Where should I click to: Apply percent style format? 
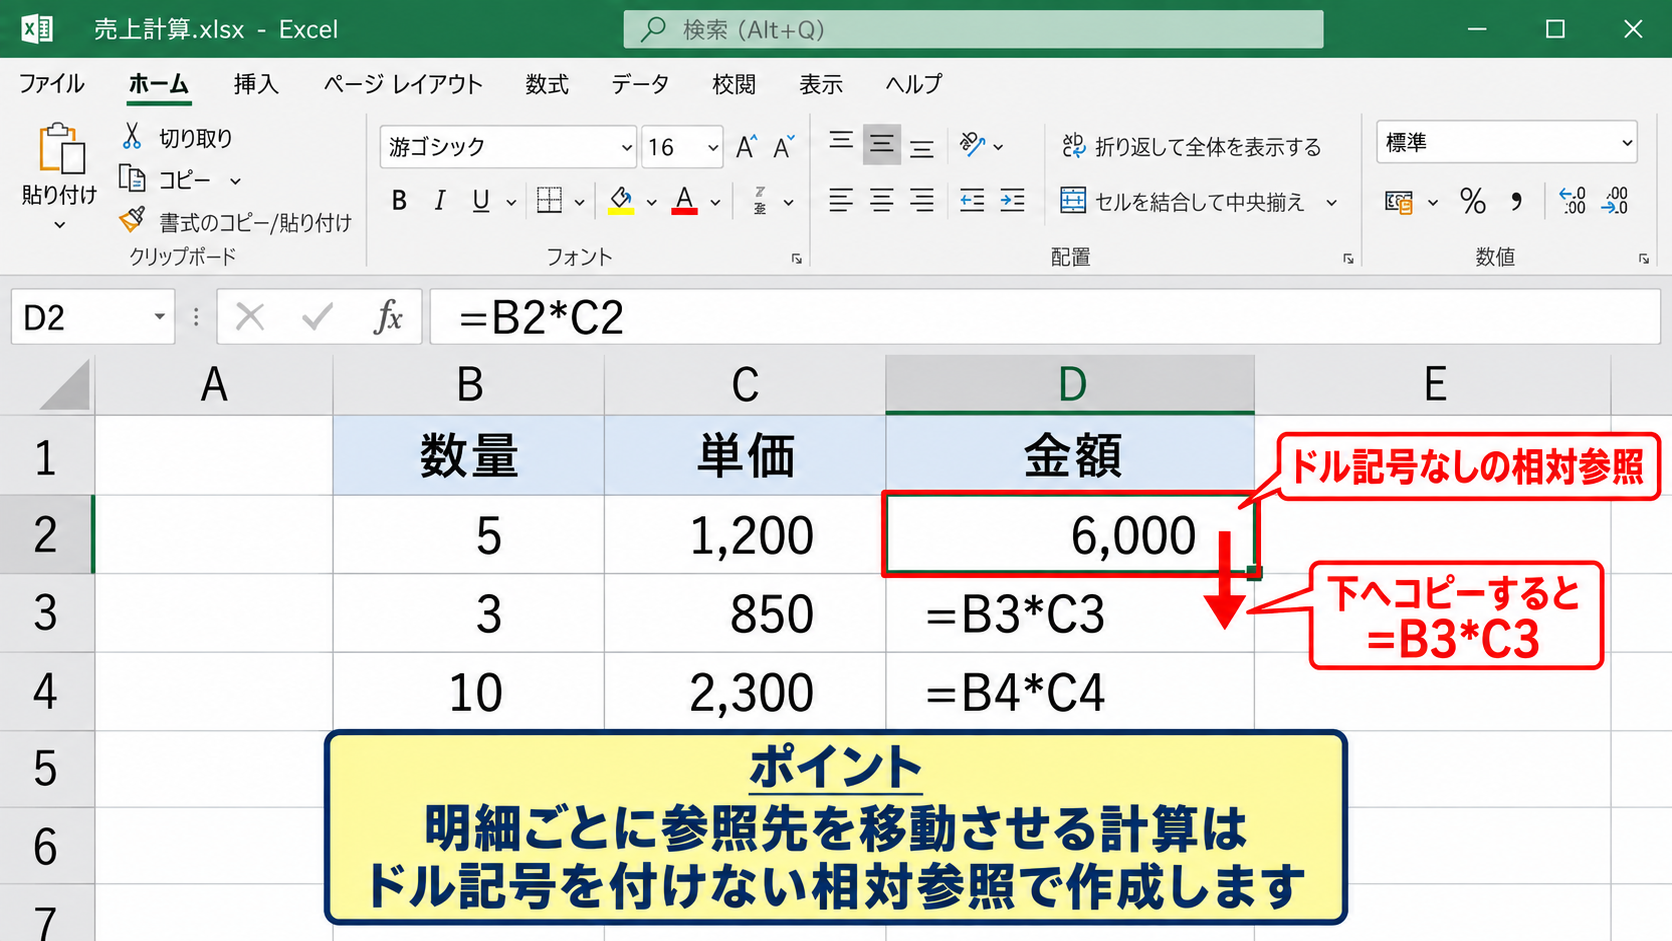pyautogui.click(x=1472, y=202)
